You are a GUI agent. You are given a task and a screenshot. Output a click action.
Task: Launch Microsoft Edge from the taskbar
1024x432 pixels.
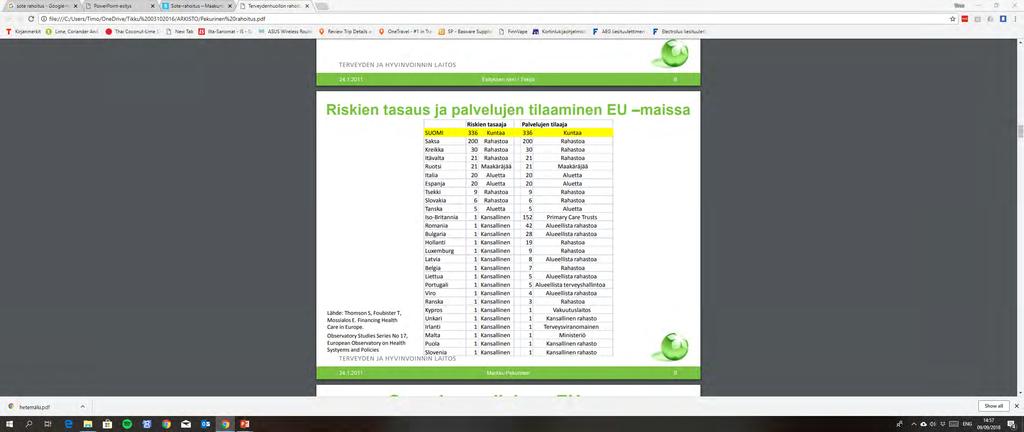coord(68,424)
